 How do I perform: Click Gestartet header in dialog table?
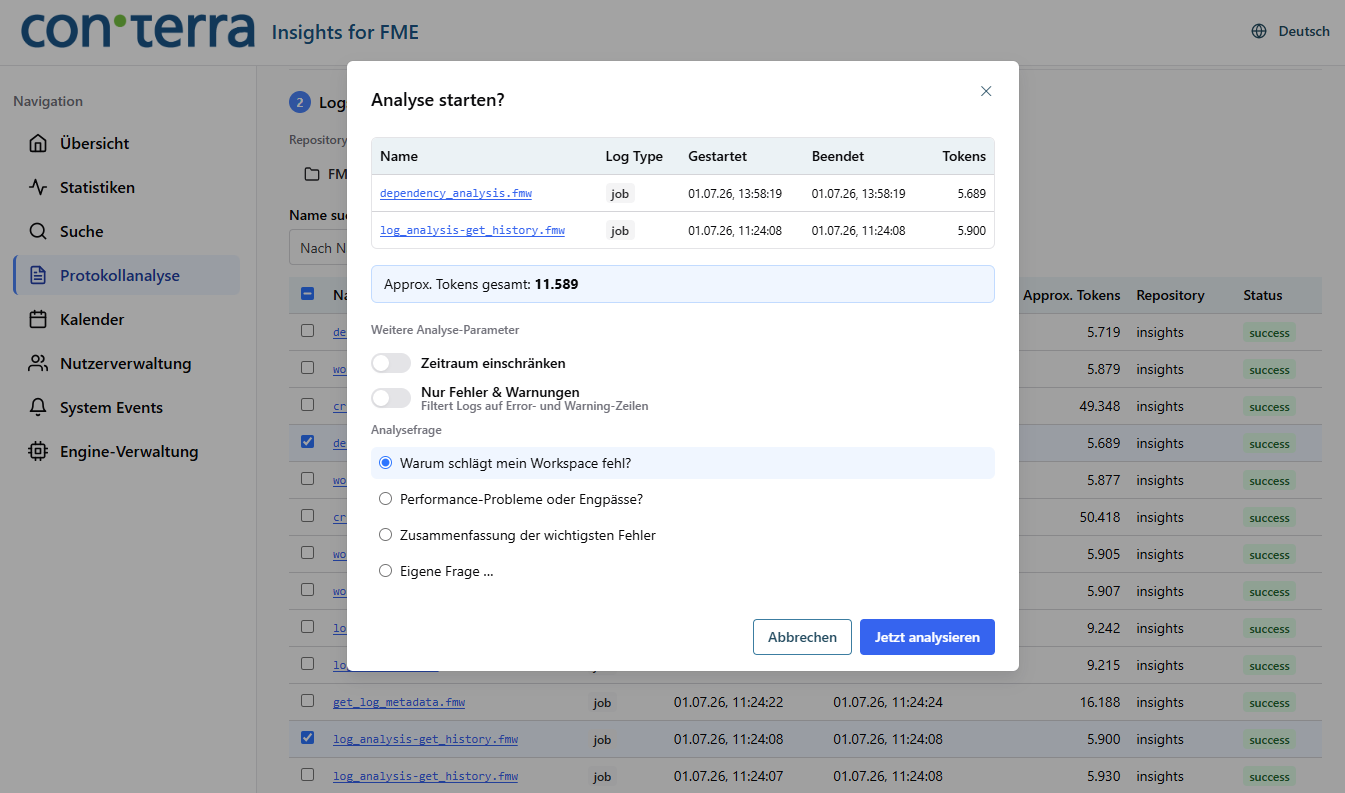(x=717, y=156)
